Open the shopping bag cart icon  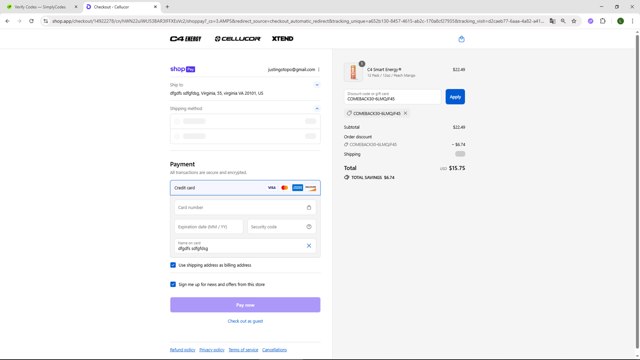pos(461,39)
